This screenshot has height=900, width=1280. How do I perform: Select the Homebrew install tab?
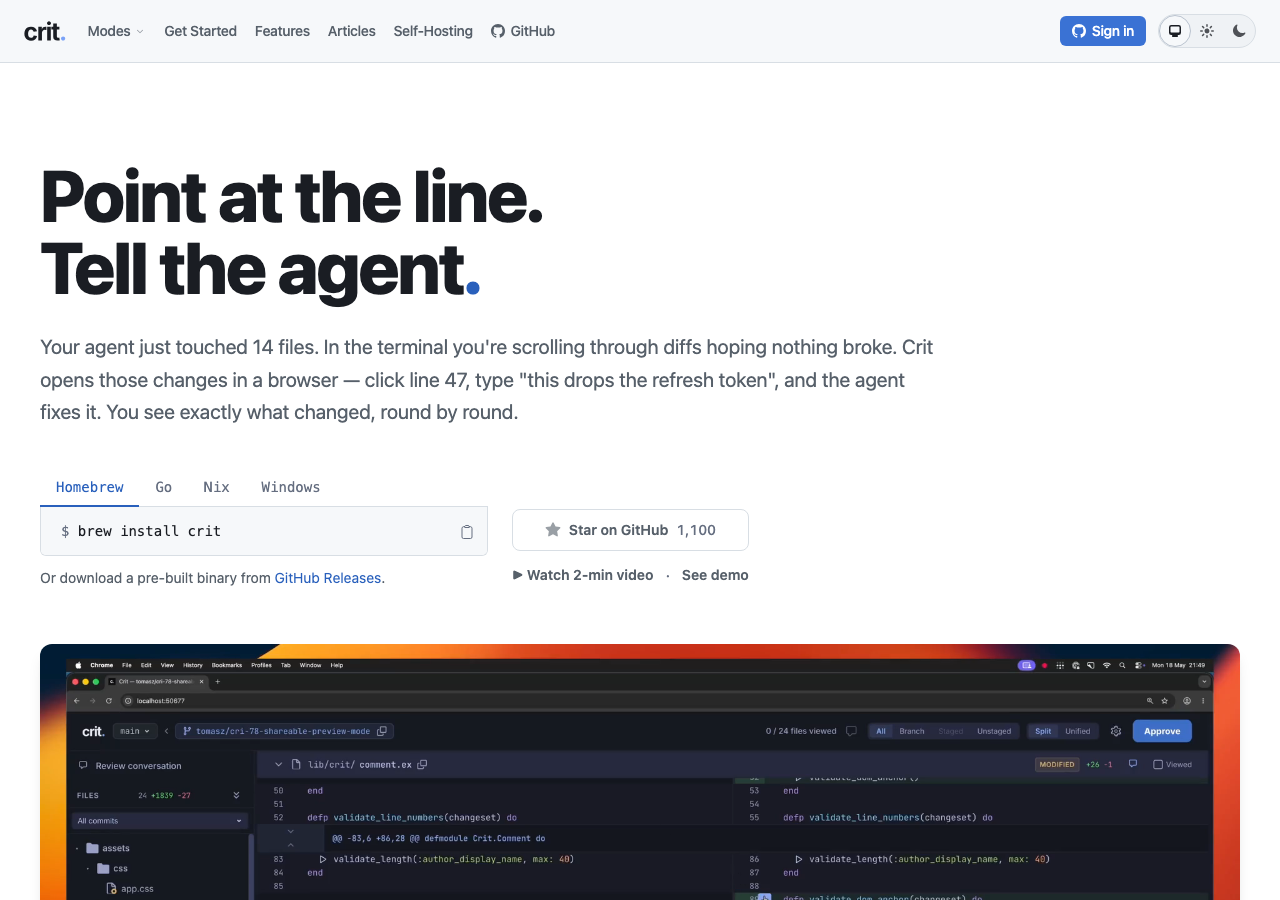90,487
